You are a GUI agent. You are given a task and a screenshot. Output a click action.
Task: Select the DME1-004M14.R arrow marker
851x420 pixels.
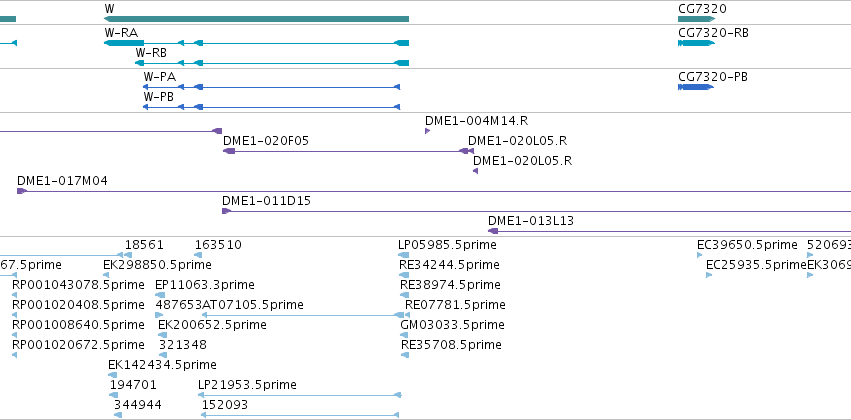(427, 131)
